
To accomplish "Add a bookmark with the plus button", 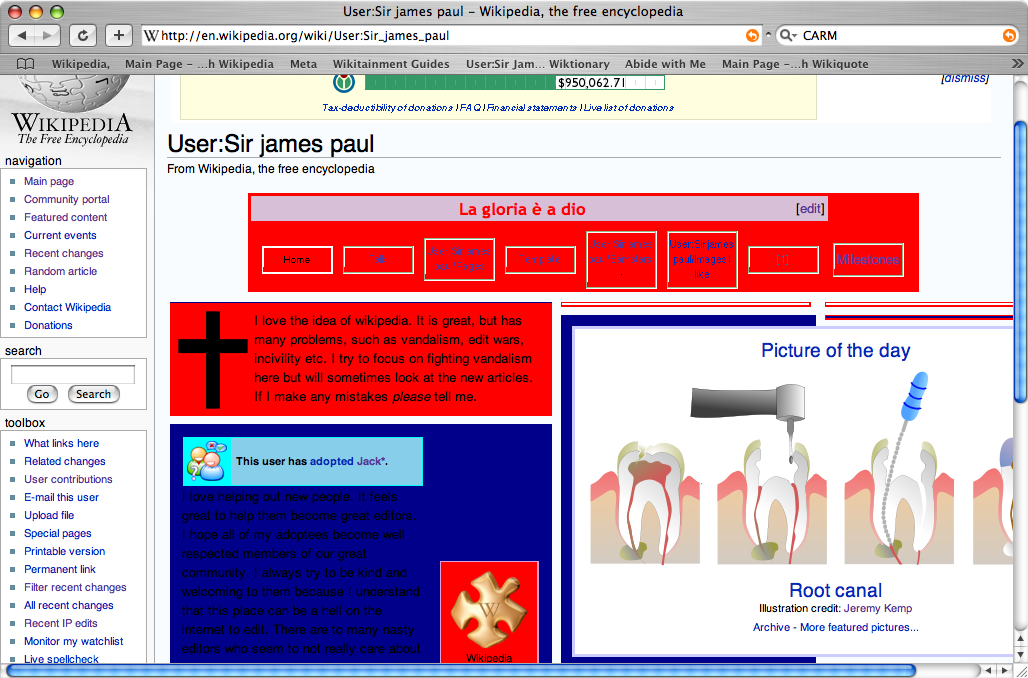I will [119, 35].
